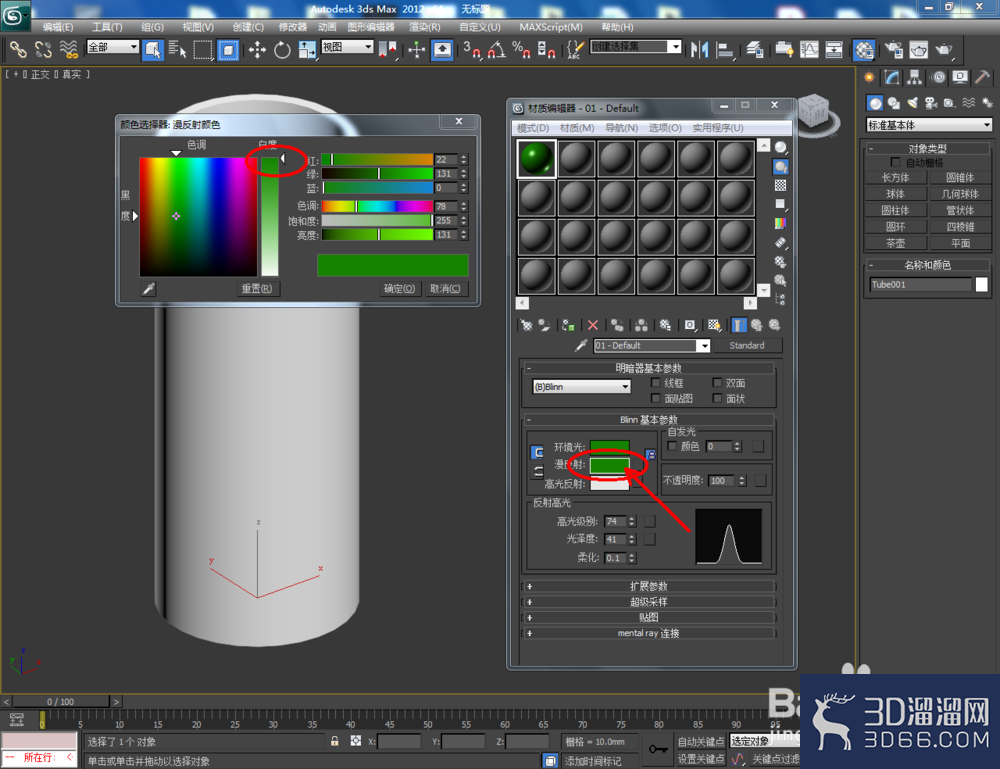1000x769 pixels.
Task: Enable the 面状 (Faceted) checkbox
Action: click(717, 398)
